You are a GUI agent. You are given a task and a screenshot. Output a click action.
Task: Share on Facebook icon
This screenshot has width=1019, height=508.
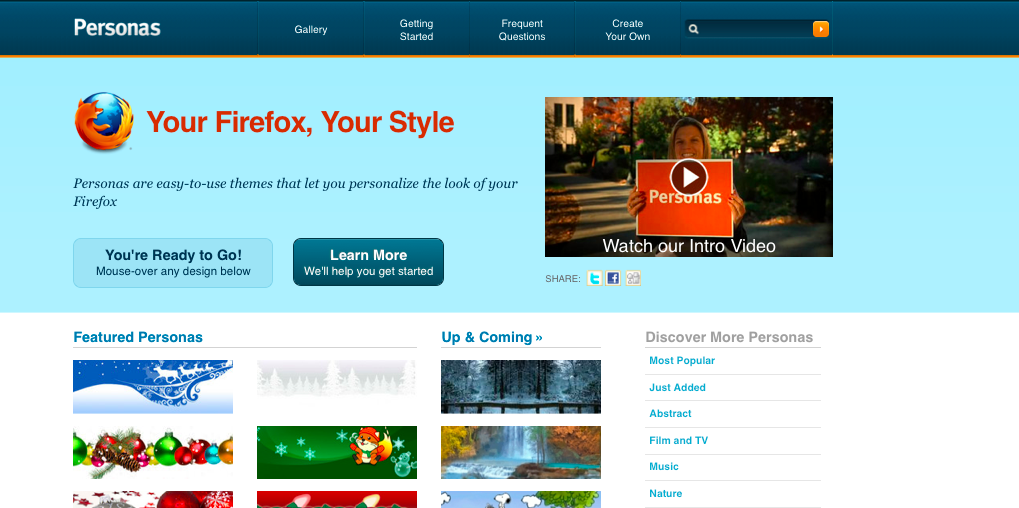[x=613, y=279]
